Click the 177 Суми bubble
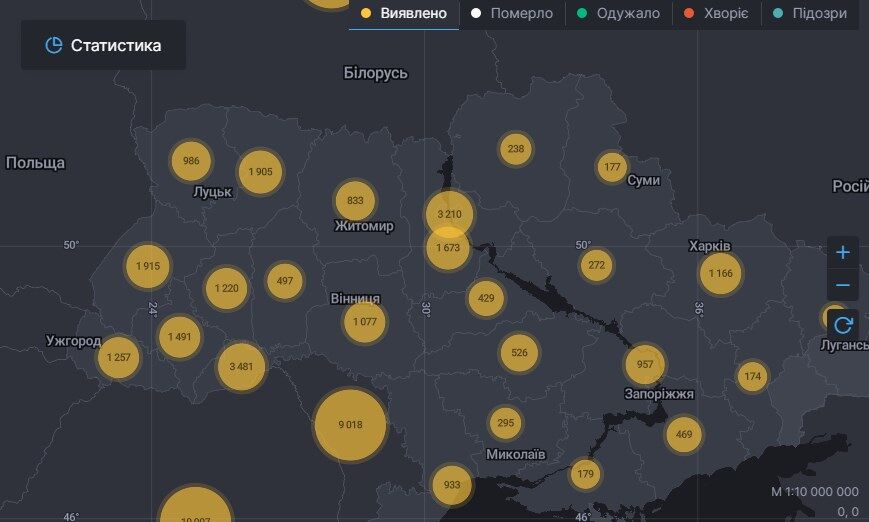This screenshot has width=869, height=522. (612, 167)
